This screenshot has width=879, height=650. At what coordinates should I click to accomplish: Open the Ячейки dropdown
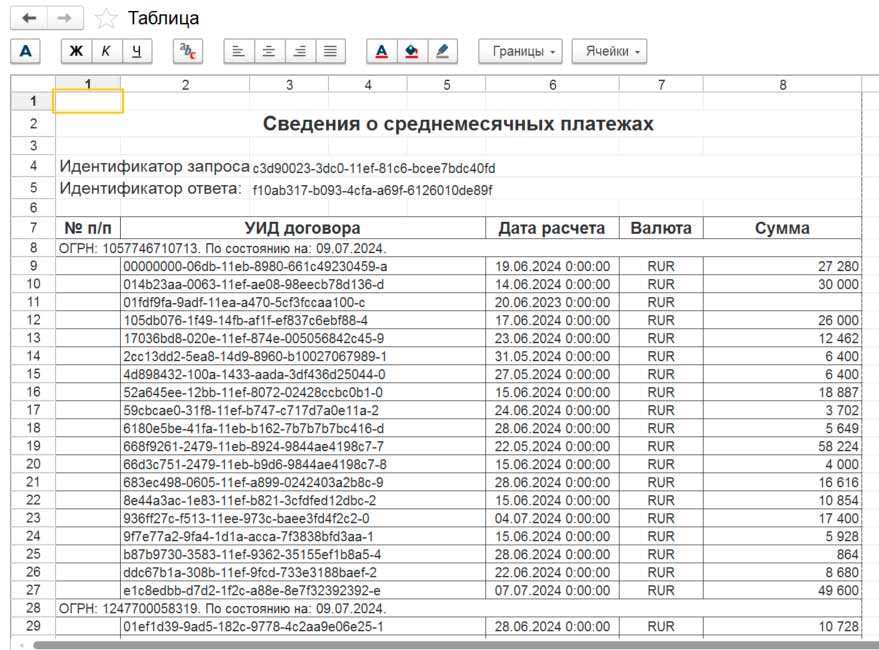pyautogui.click(x=609, y=52)
